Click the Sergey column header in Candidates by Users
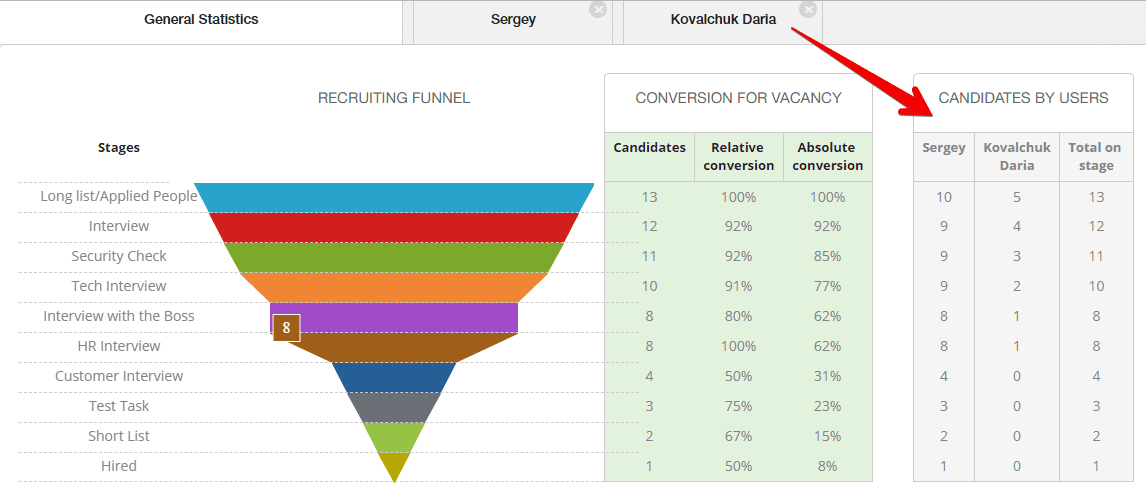1146x485 pixels. (943, 148)
